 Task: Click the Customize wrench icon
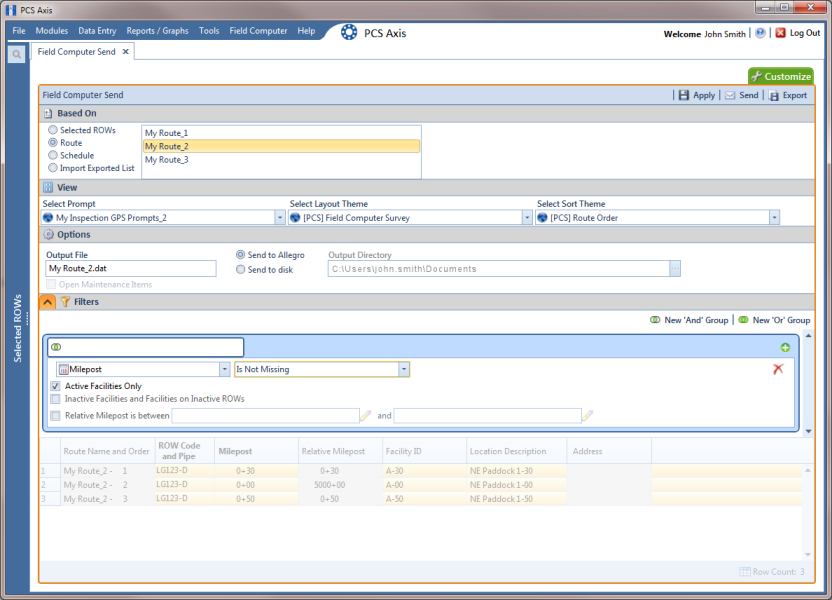pyautogui.click(x=757, y=76)
